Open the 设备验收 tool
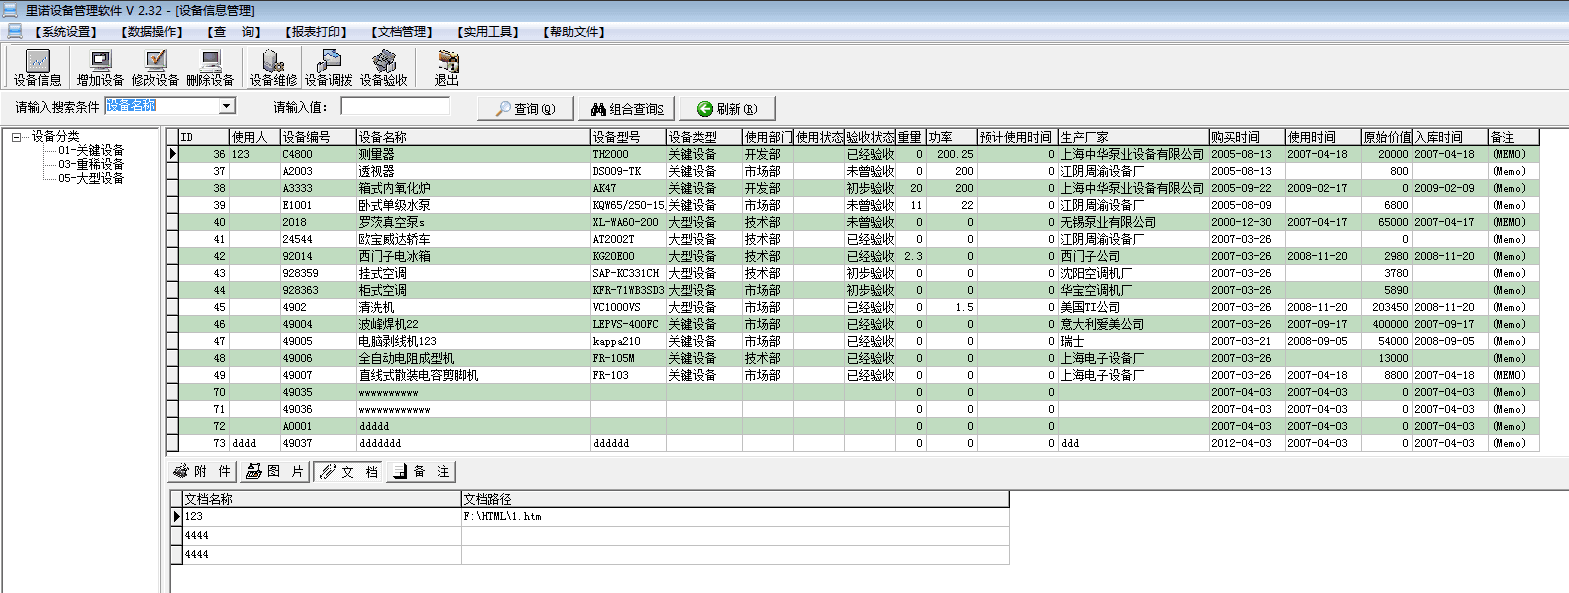 tap(383, 67)
